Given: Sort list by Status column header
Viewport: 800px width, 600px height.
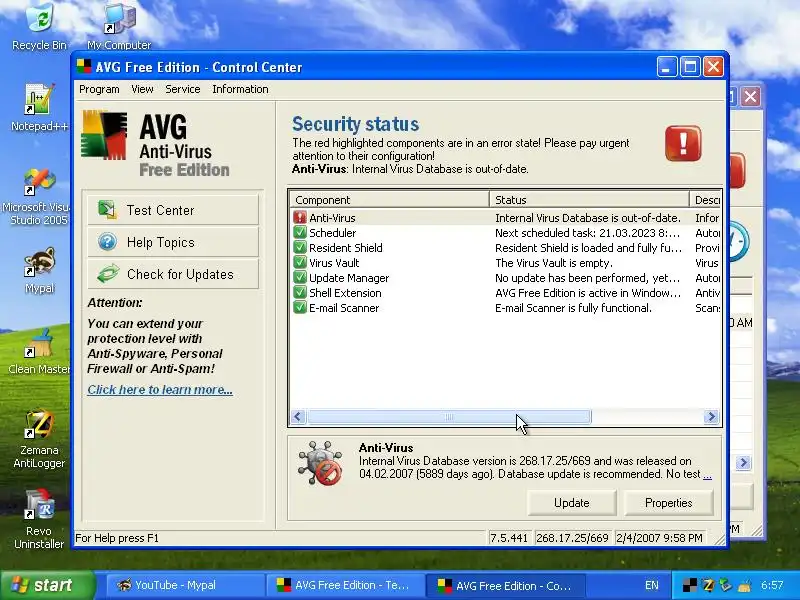Looking at the screenshot, I should coord(589,199).
